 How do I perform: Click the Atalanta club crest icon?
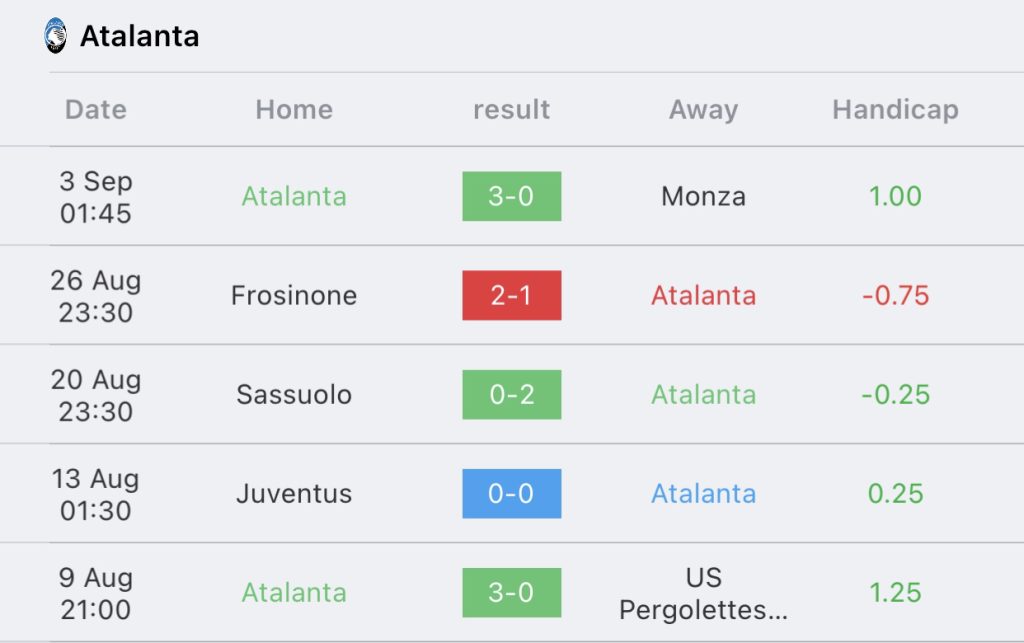point(56,35)
